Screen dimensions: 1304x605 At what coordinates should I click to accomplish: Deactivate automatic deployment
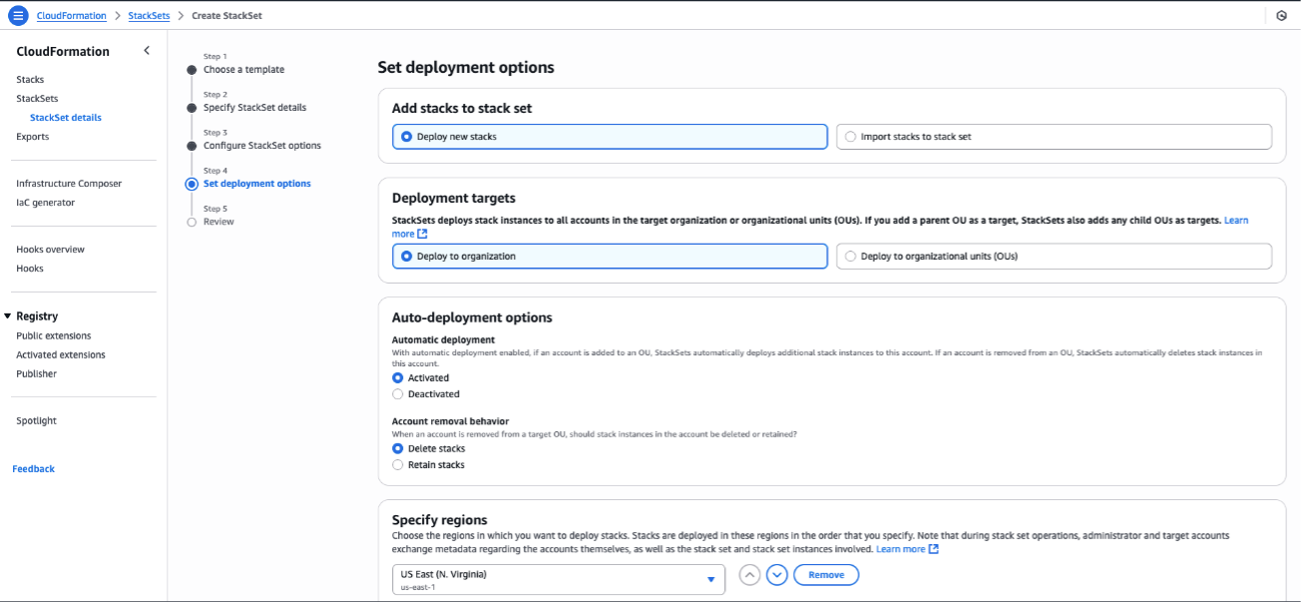pyautogui.click(x=399, y=393)
